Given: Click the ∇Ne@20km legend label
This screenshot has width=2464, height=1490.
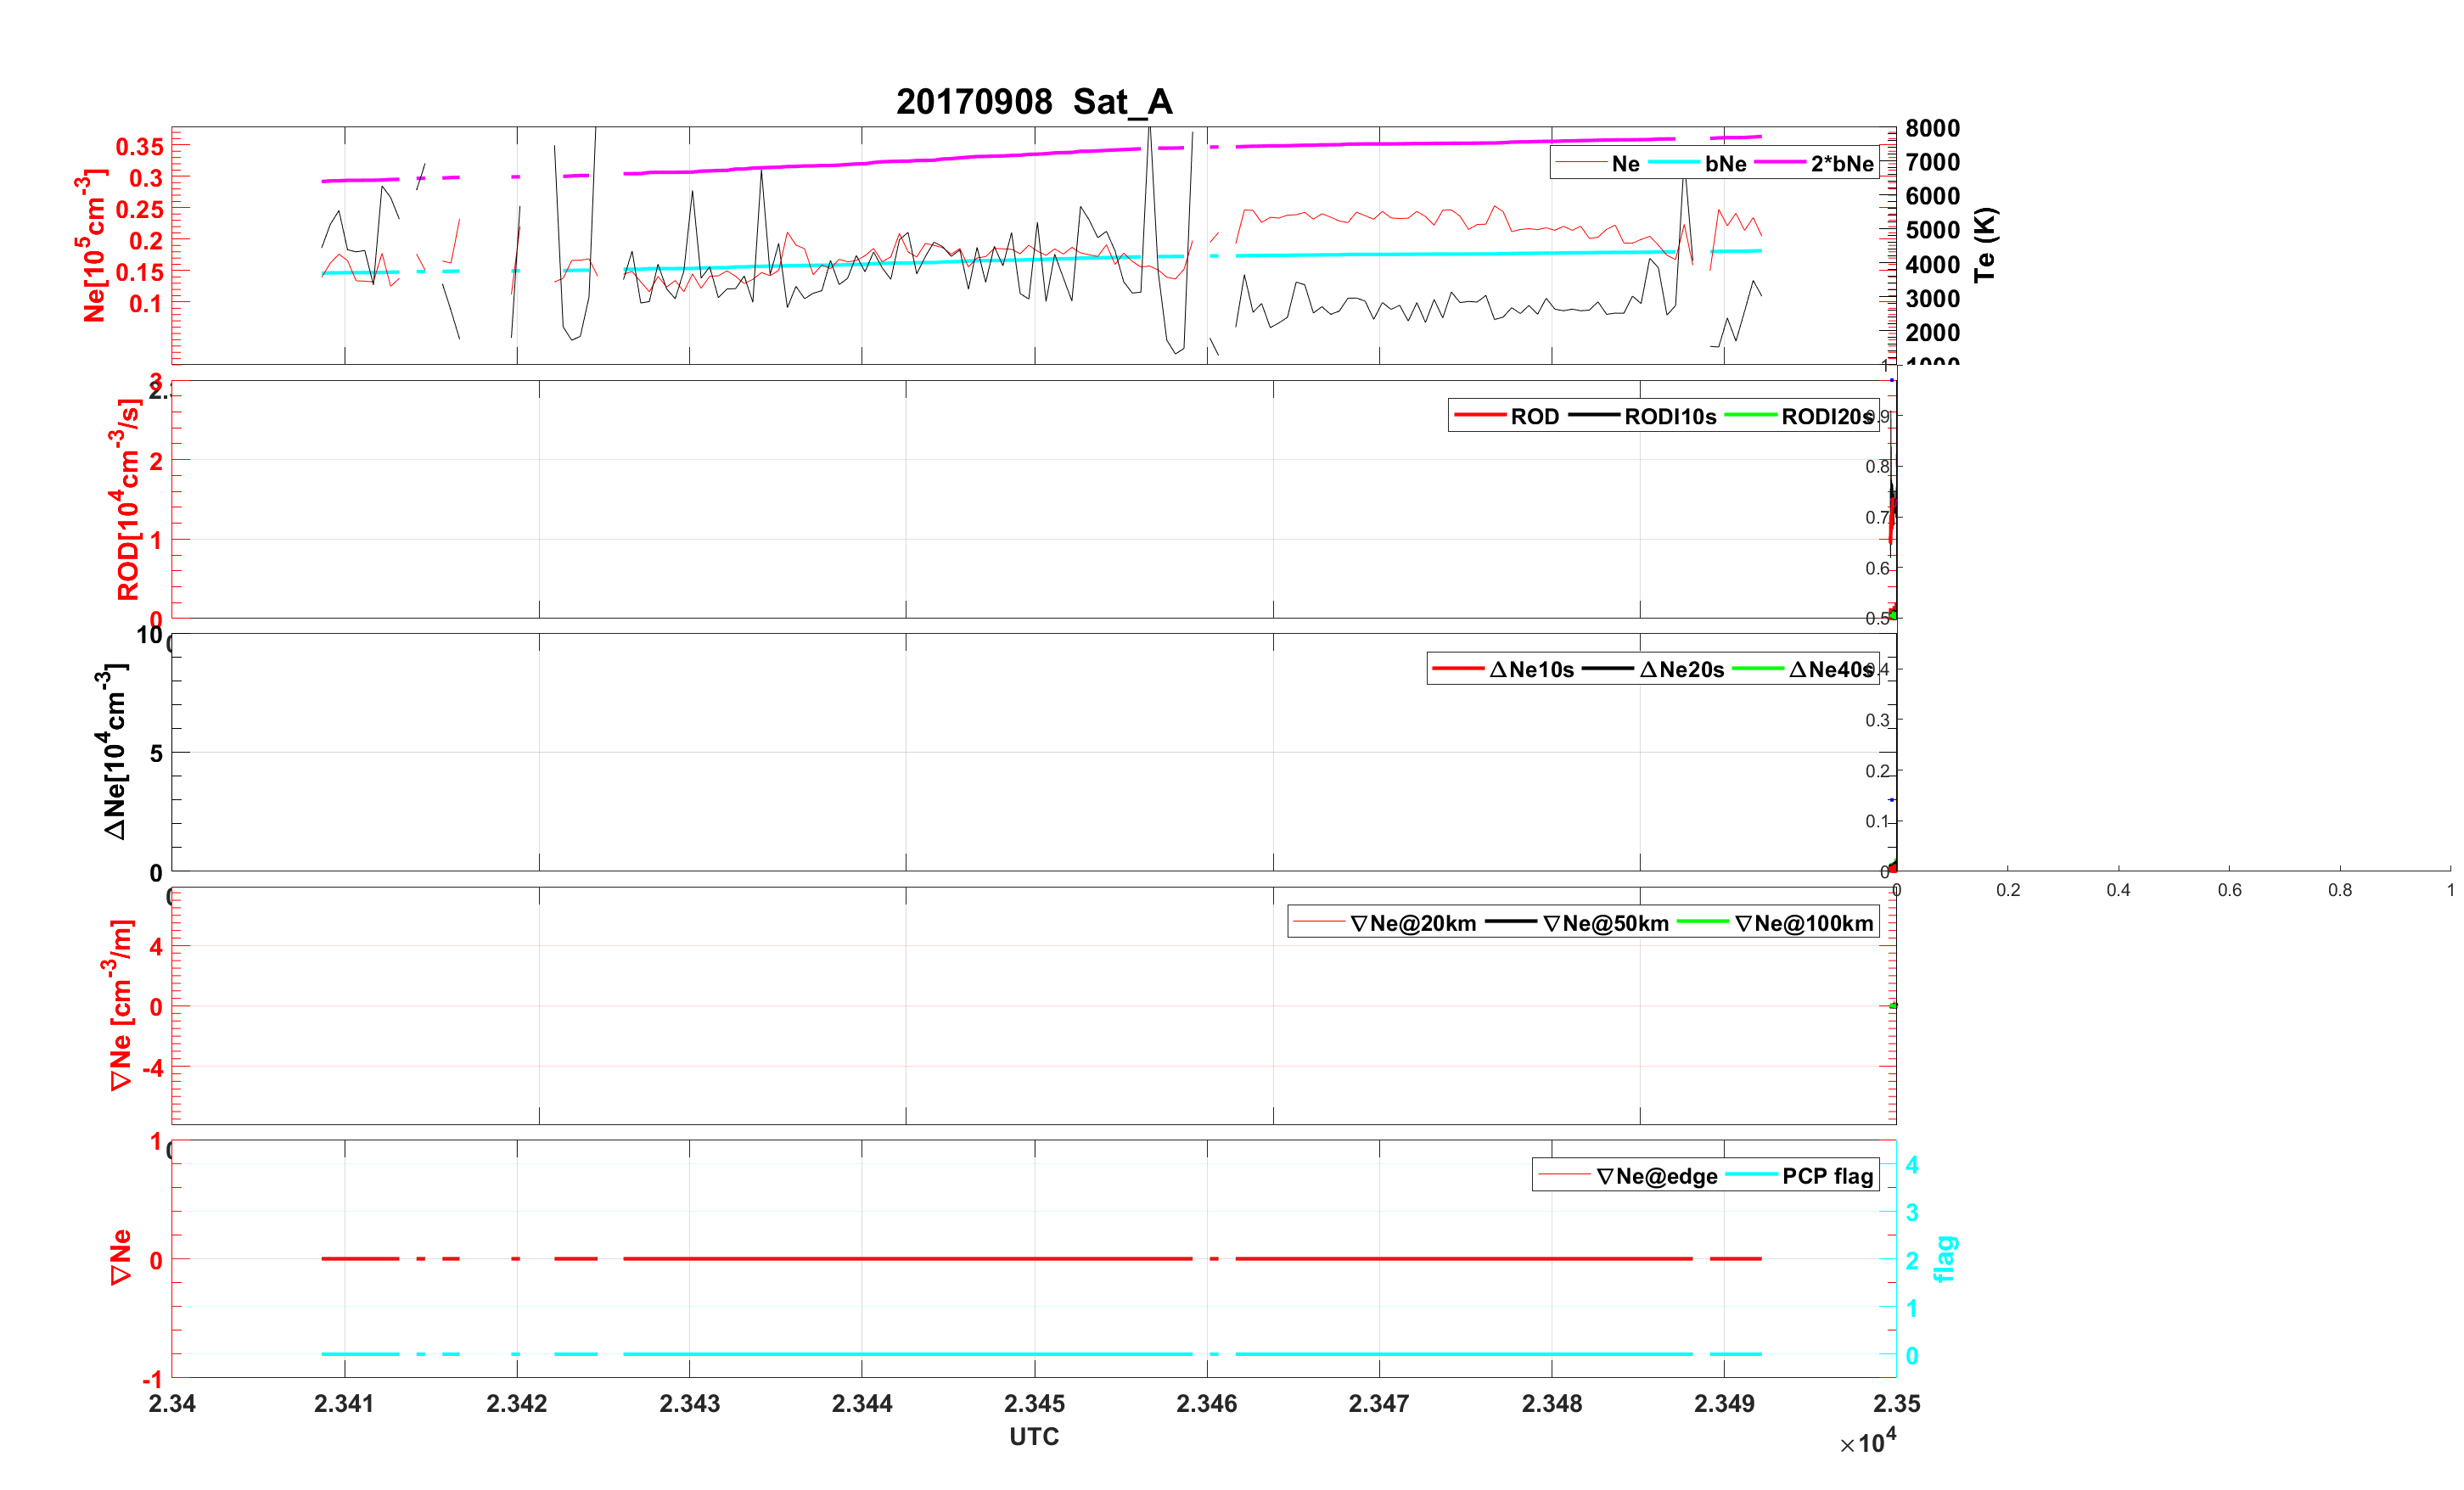Looking at the screenshot, I should (1413, 923).
